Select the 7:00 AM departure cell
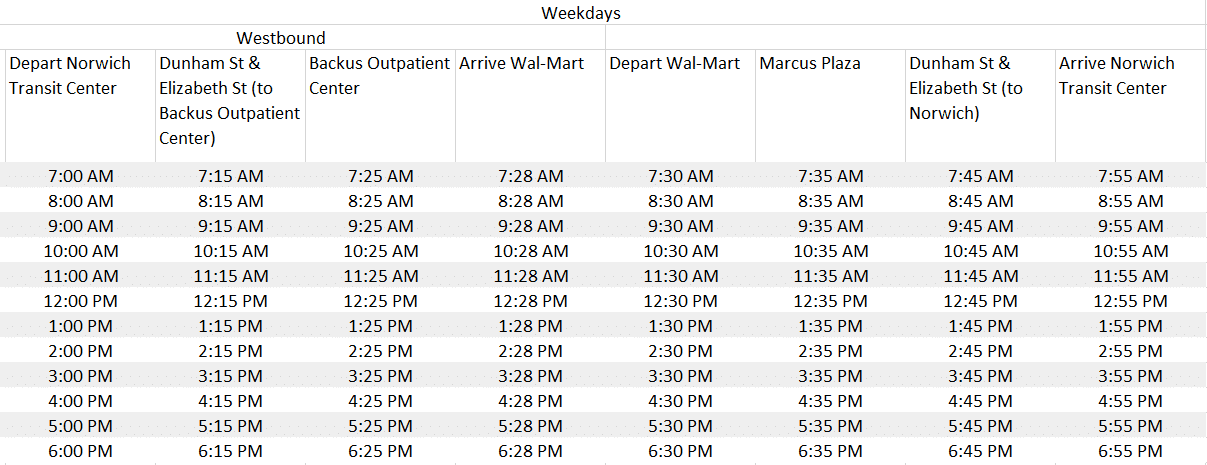This screenshot has width=1207, height=465. (x=80, y=176)
